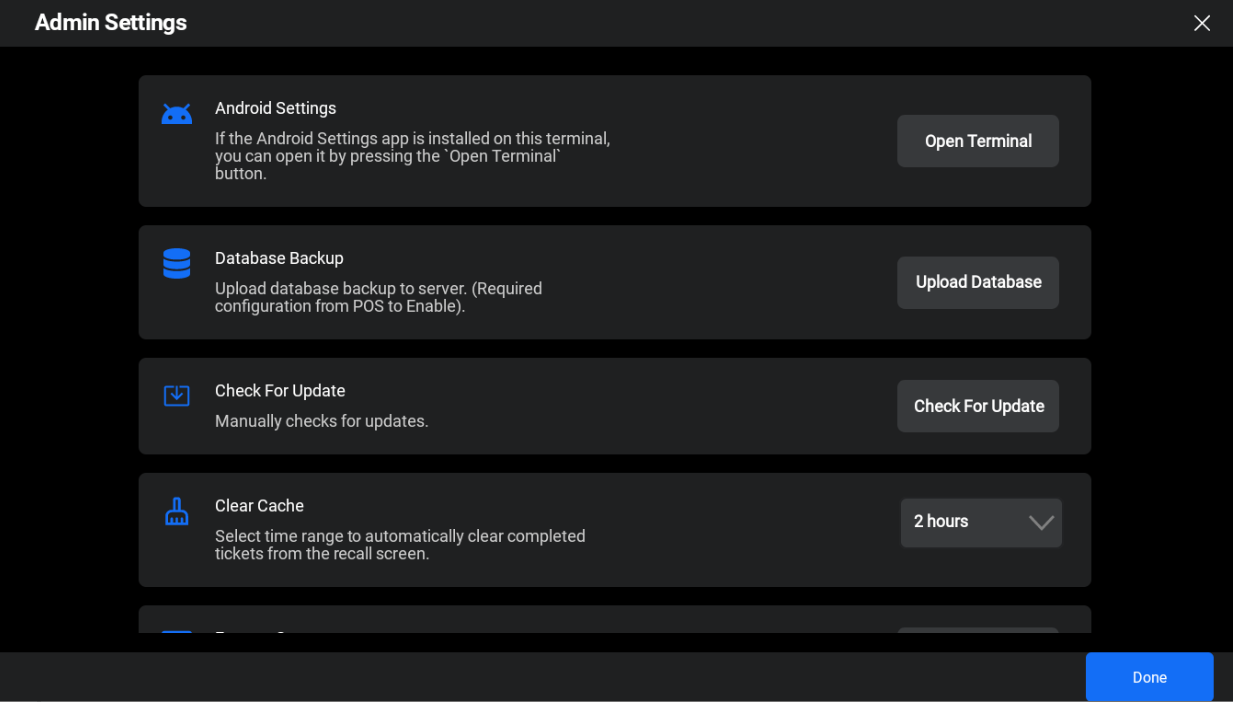Click the Check For Update heading text

click(280, 391)
